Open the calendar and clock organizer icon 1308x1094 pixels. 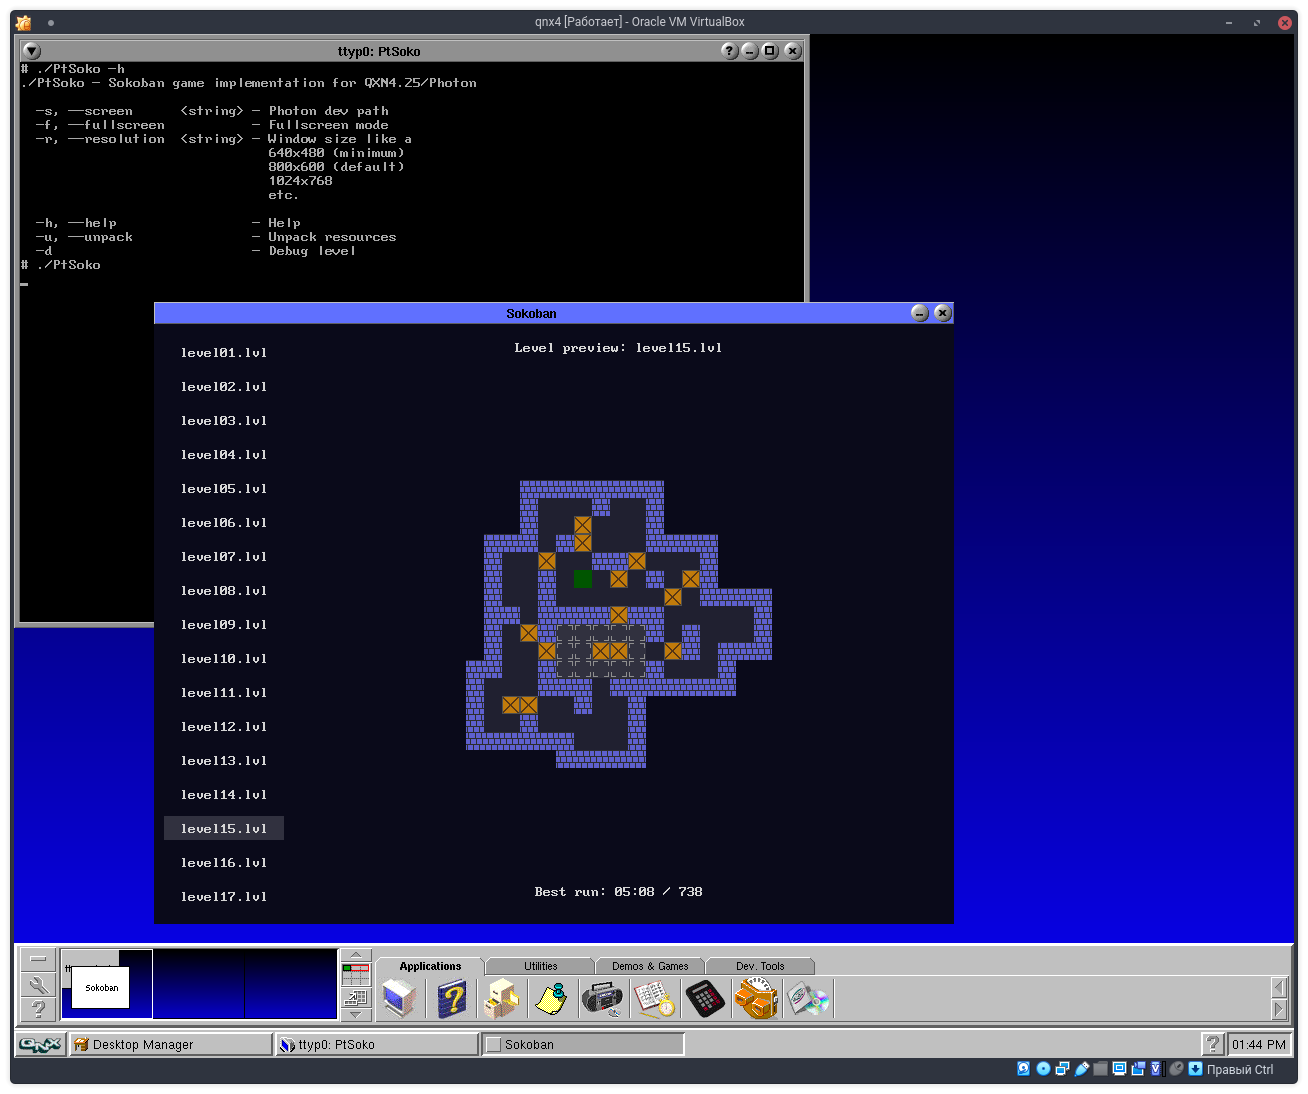click(654, 998)
